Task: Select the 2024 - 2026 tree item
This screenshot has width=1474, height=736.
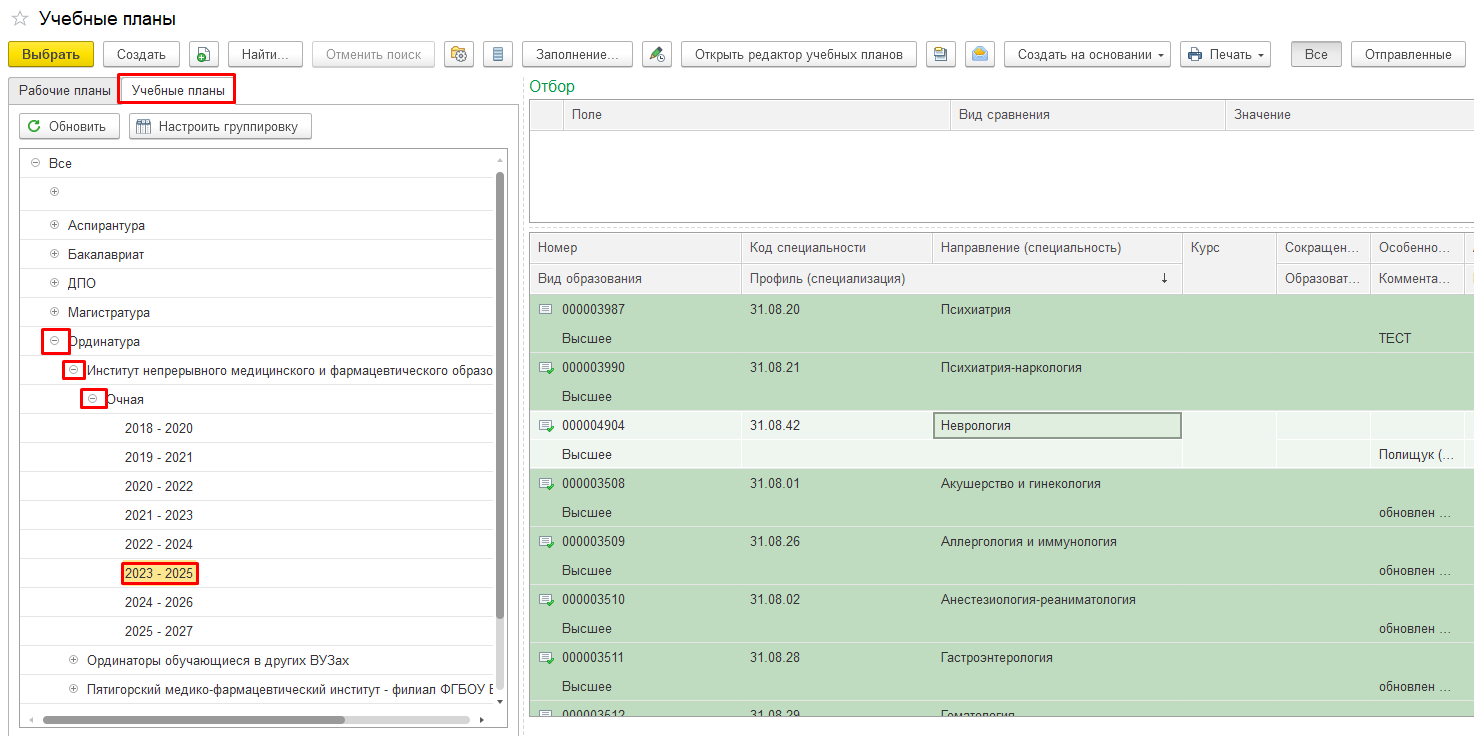Action: pyautogui.click(x=159, y=602)
